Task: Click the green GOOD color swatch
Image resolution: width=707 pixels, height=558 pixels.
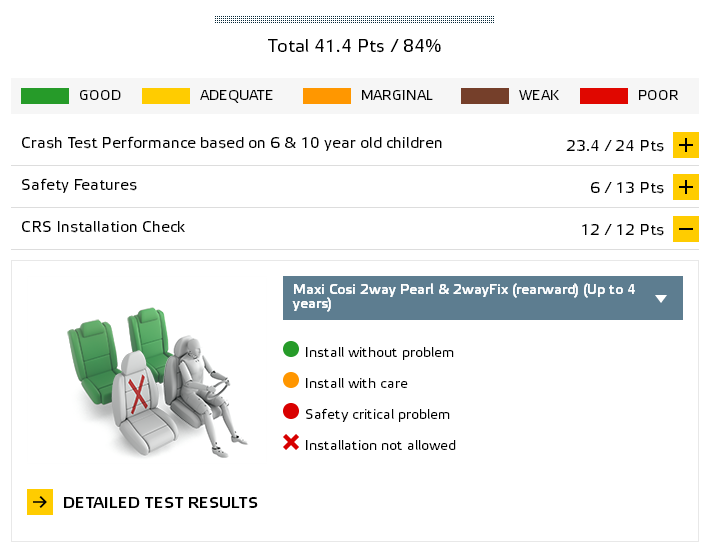Action: [x=45, y=96]
